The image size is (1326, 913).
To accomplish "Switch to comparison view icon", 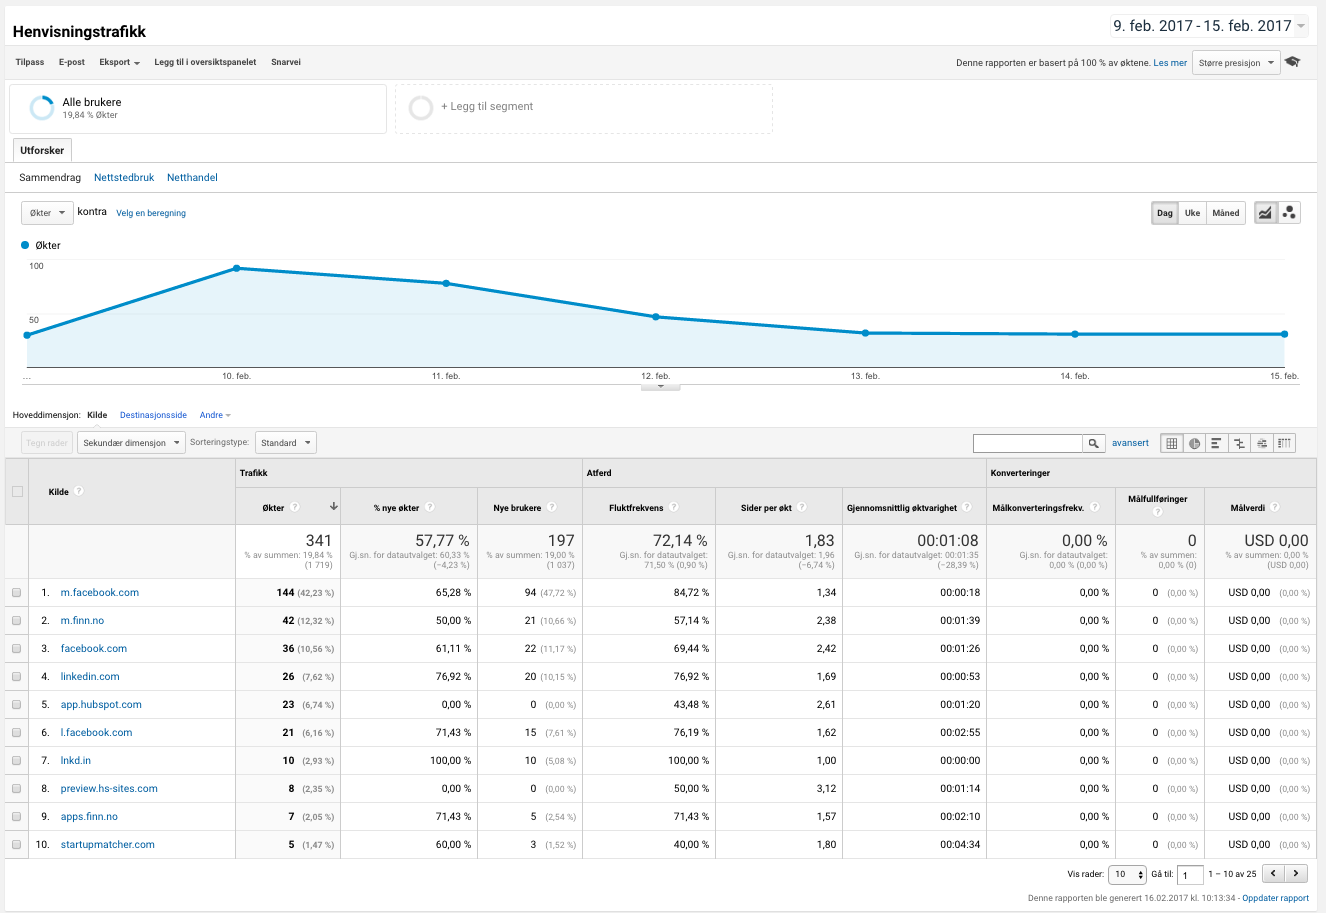I will point(1239,443).
